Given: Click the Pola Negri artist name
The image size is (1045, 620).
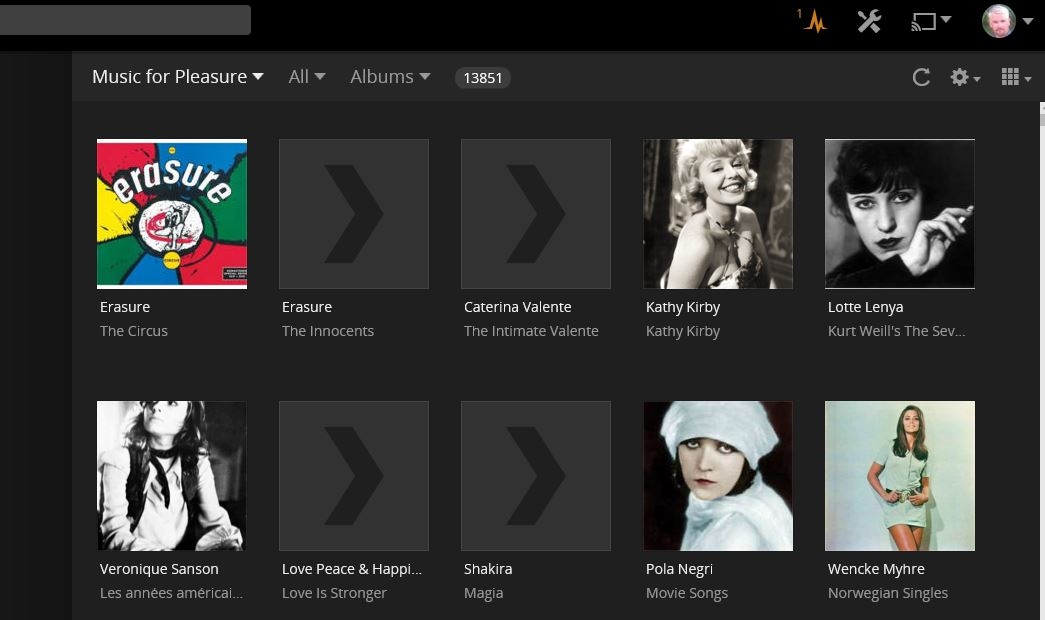Looking at the screenshot, I should [679, 569].
